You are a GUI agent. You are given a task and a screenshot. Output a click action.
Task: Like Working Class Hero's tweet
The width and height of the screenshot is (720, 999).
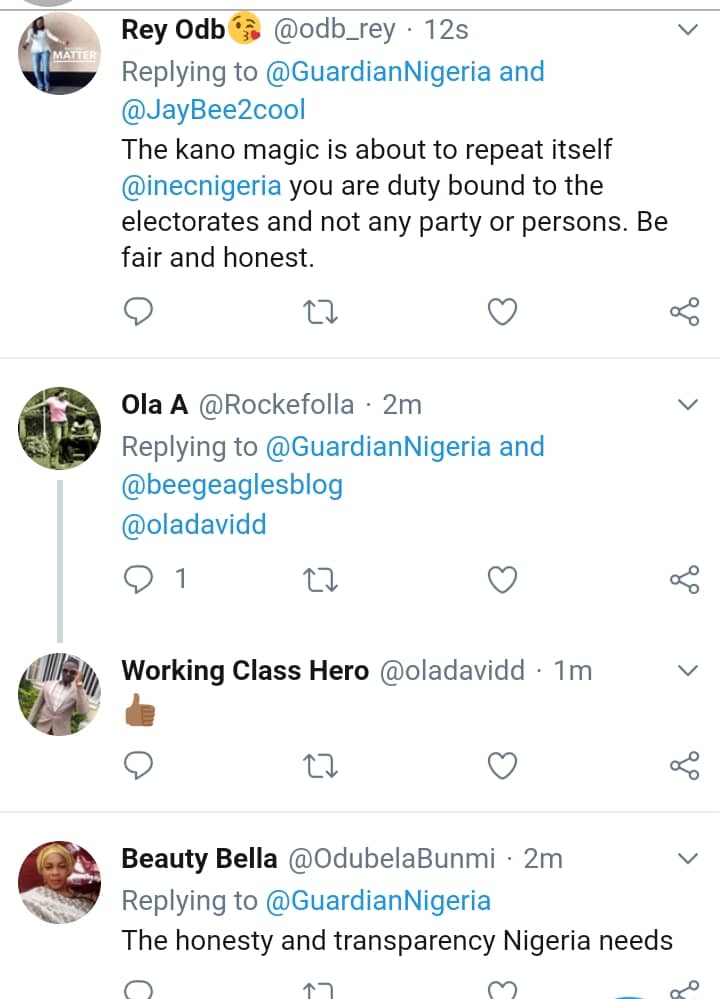click(502, 766)
